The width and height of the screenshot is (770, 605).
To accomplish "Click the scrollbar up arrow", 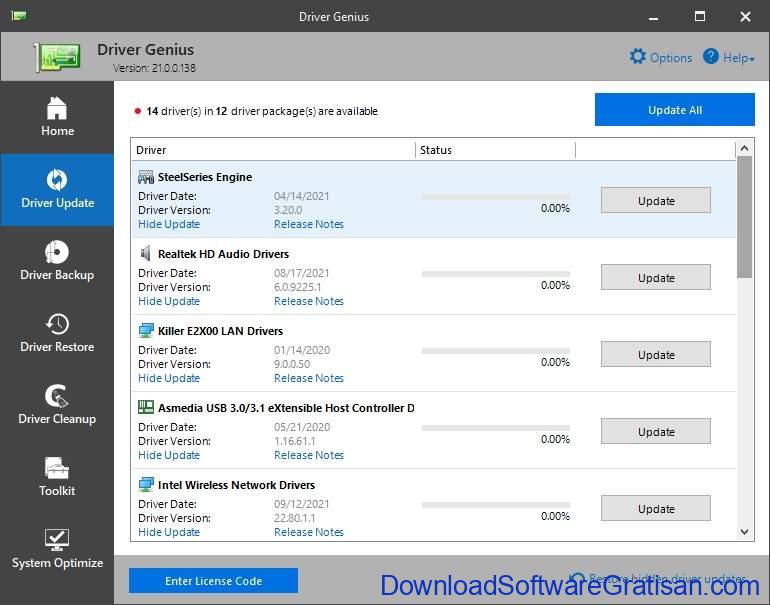I will [744, 148].
